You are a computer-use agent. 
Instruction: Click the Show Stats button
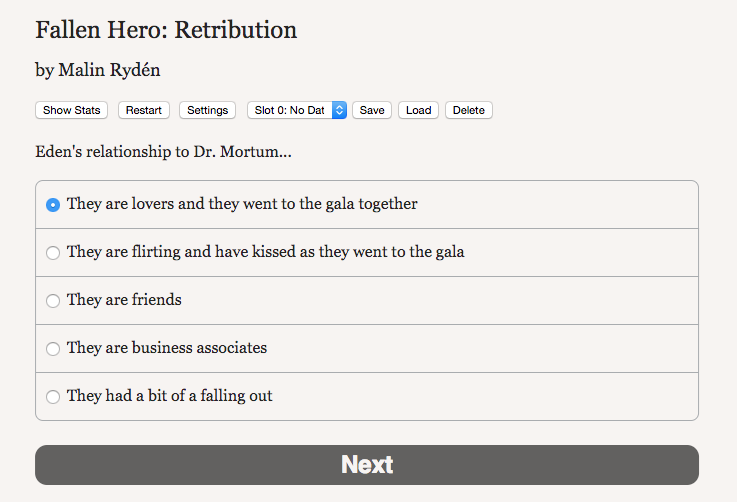pos(71,110)
